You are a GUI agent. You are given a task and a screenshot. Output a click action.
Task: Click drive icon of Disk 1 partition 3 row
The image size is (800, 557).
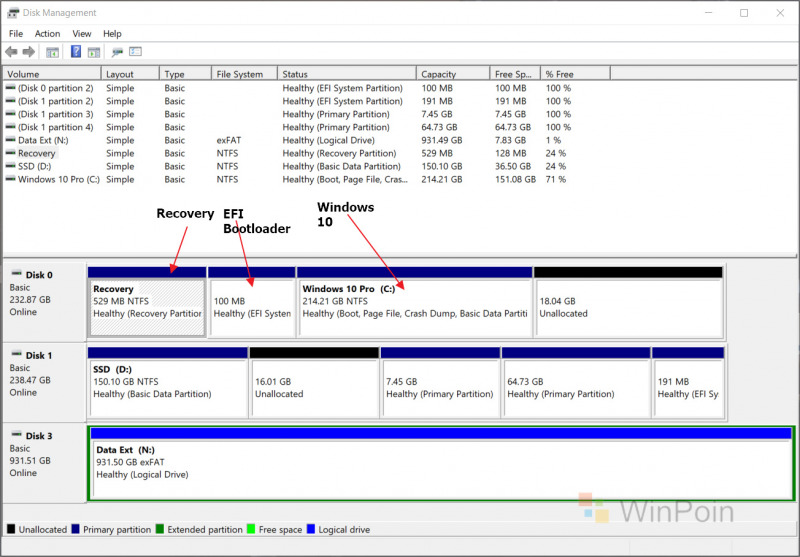[x=10, y=114]
